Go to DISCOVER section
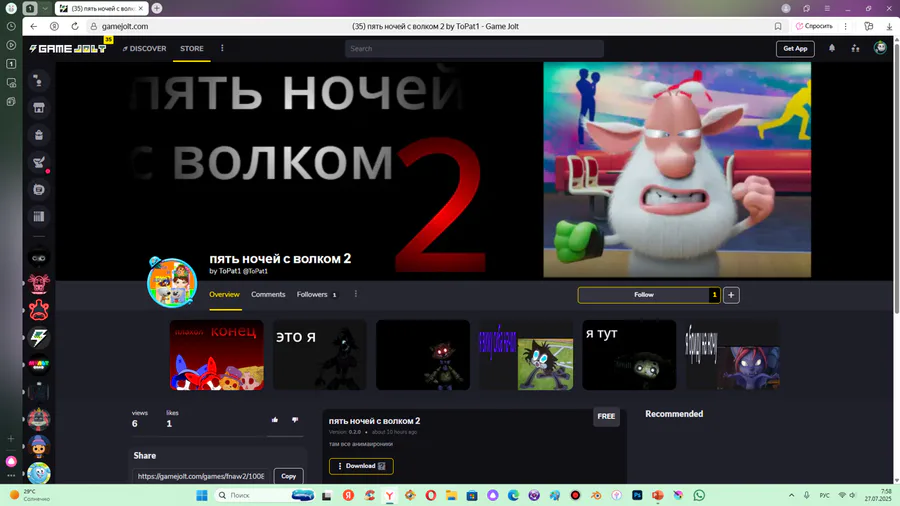 (x=144, y=49)
